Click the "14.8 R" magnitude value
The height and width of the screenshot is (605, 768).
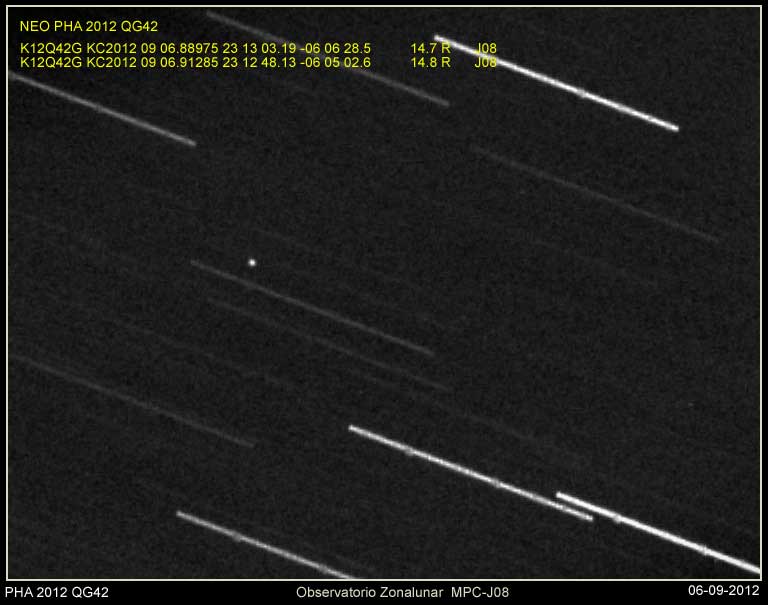[431, 61]
